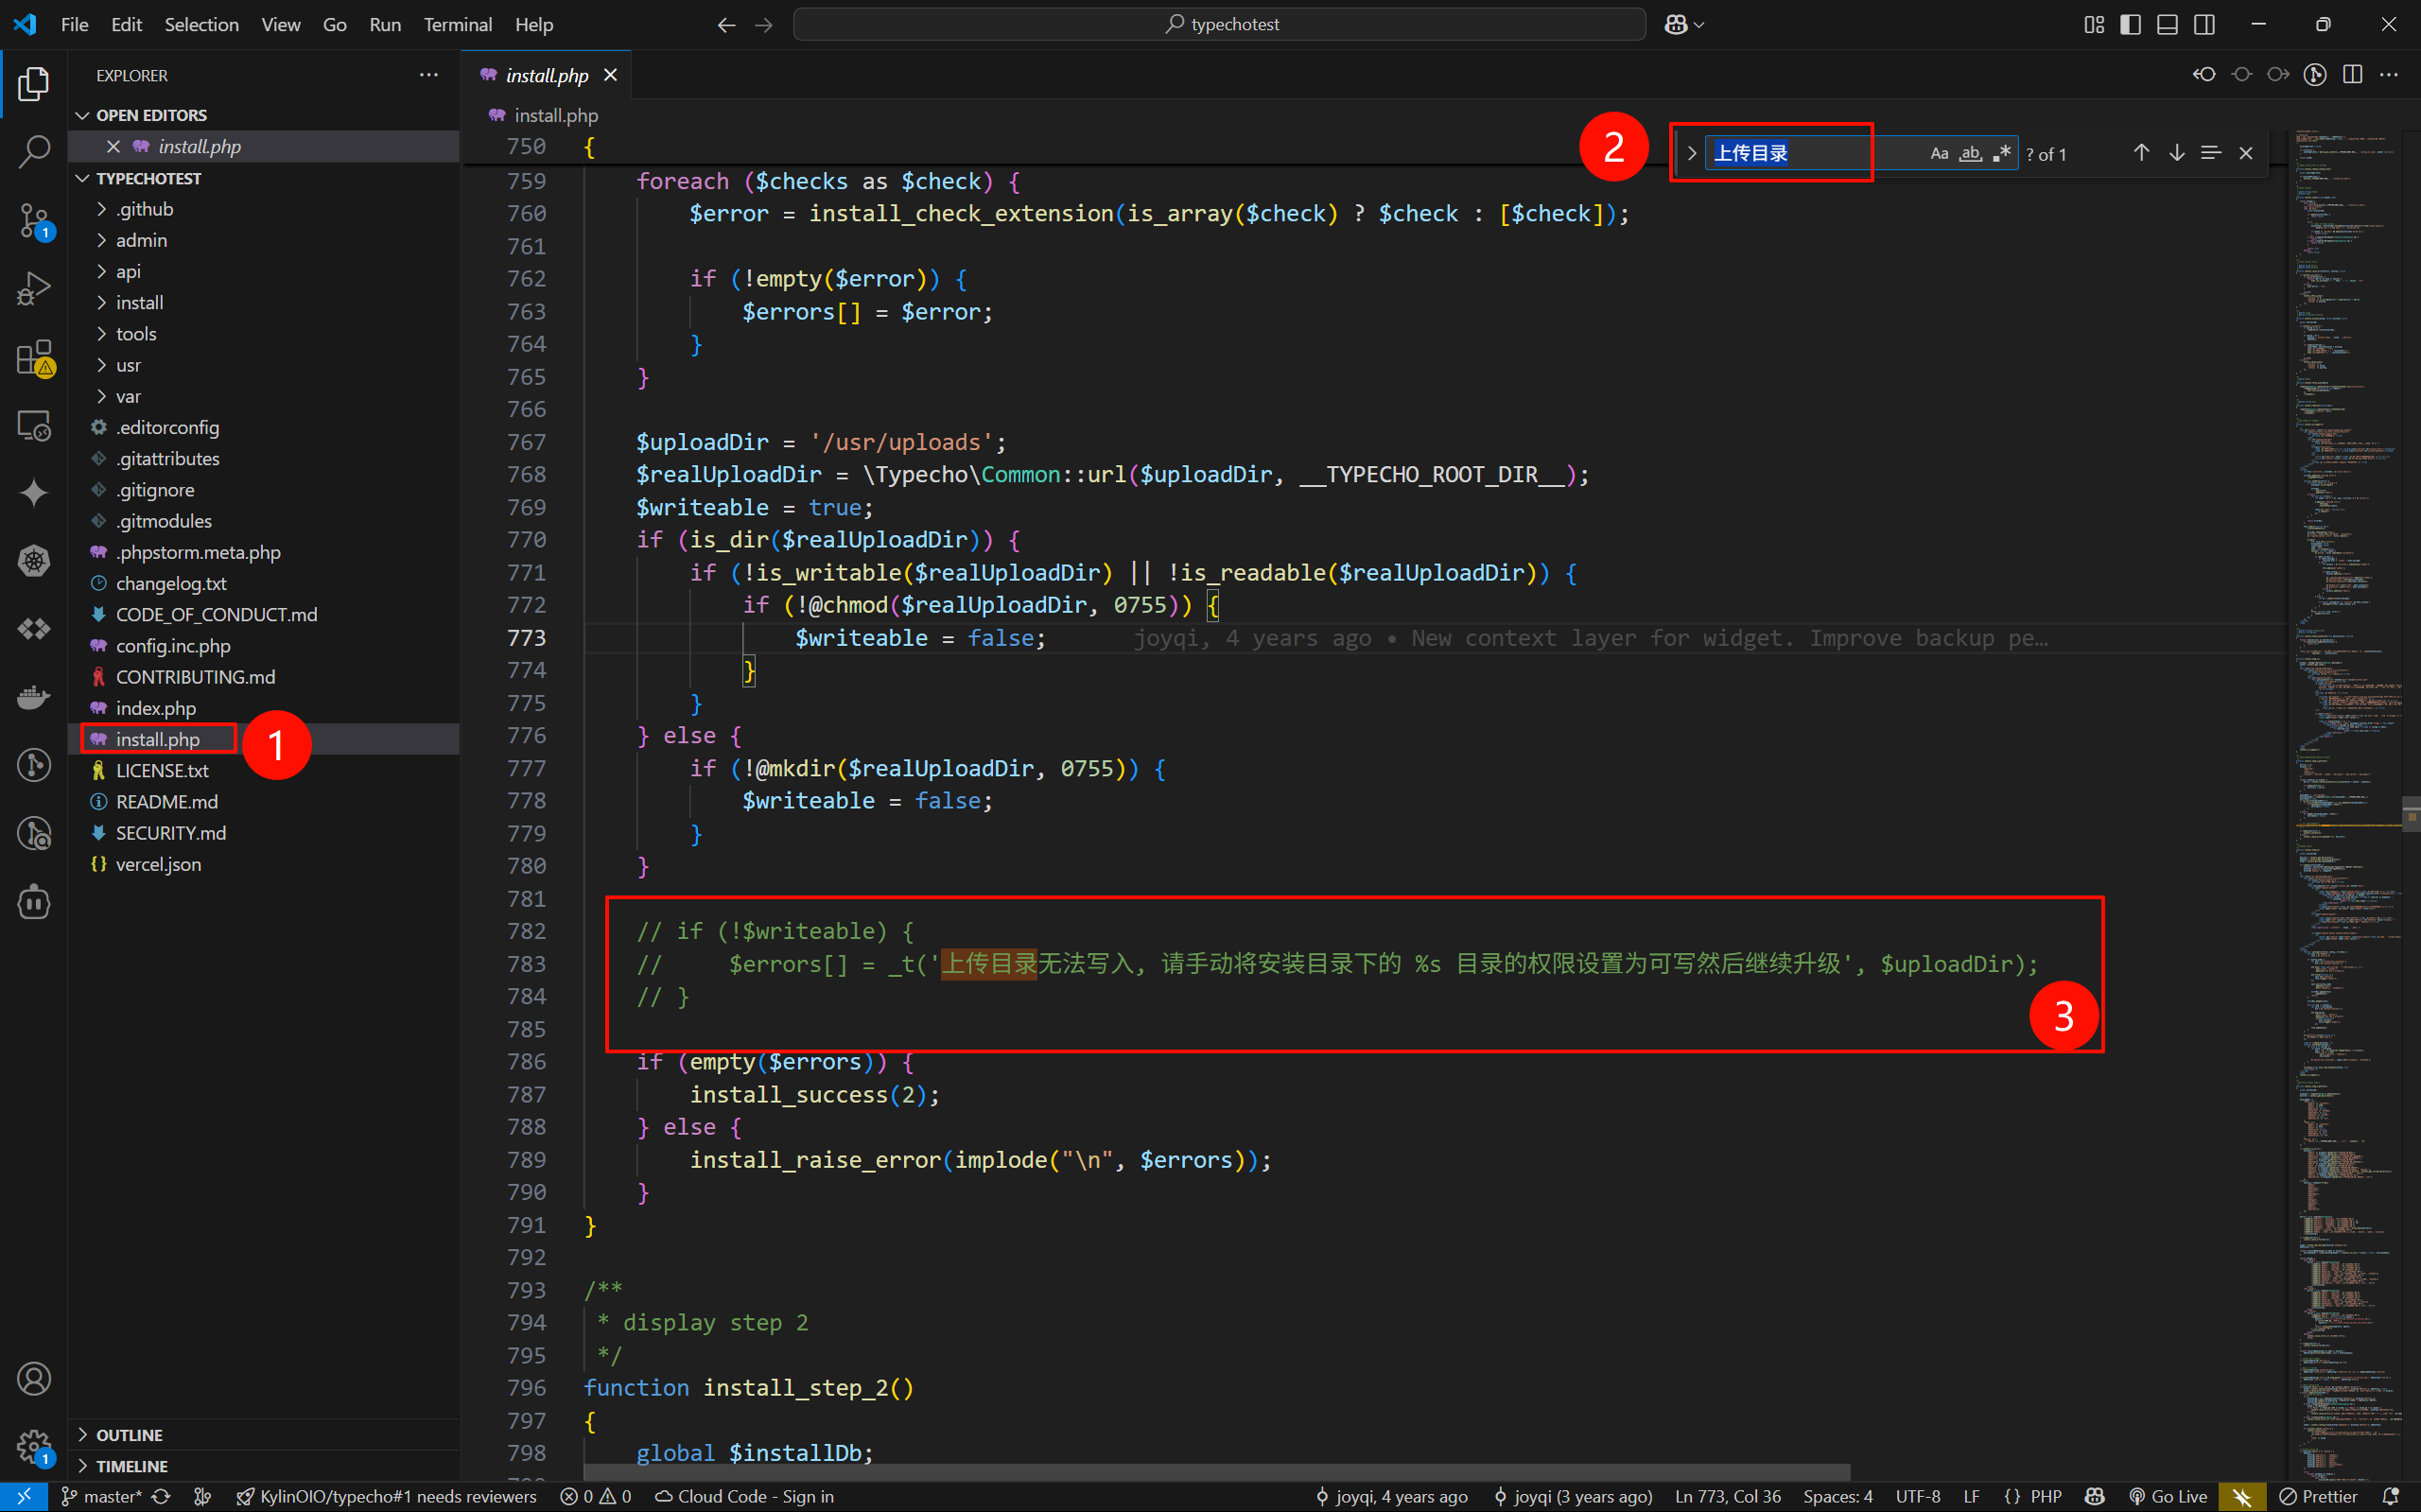Expand the OUTLINE section
The height and width of the screenshot is (1512, 2421).
[x=129, y=1435]
